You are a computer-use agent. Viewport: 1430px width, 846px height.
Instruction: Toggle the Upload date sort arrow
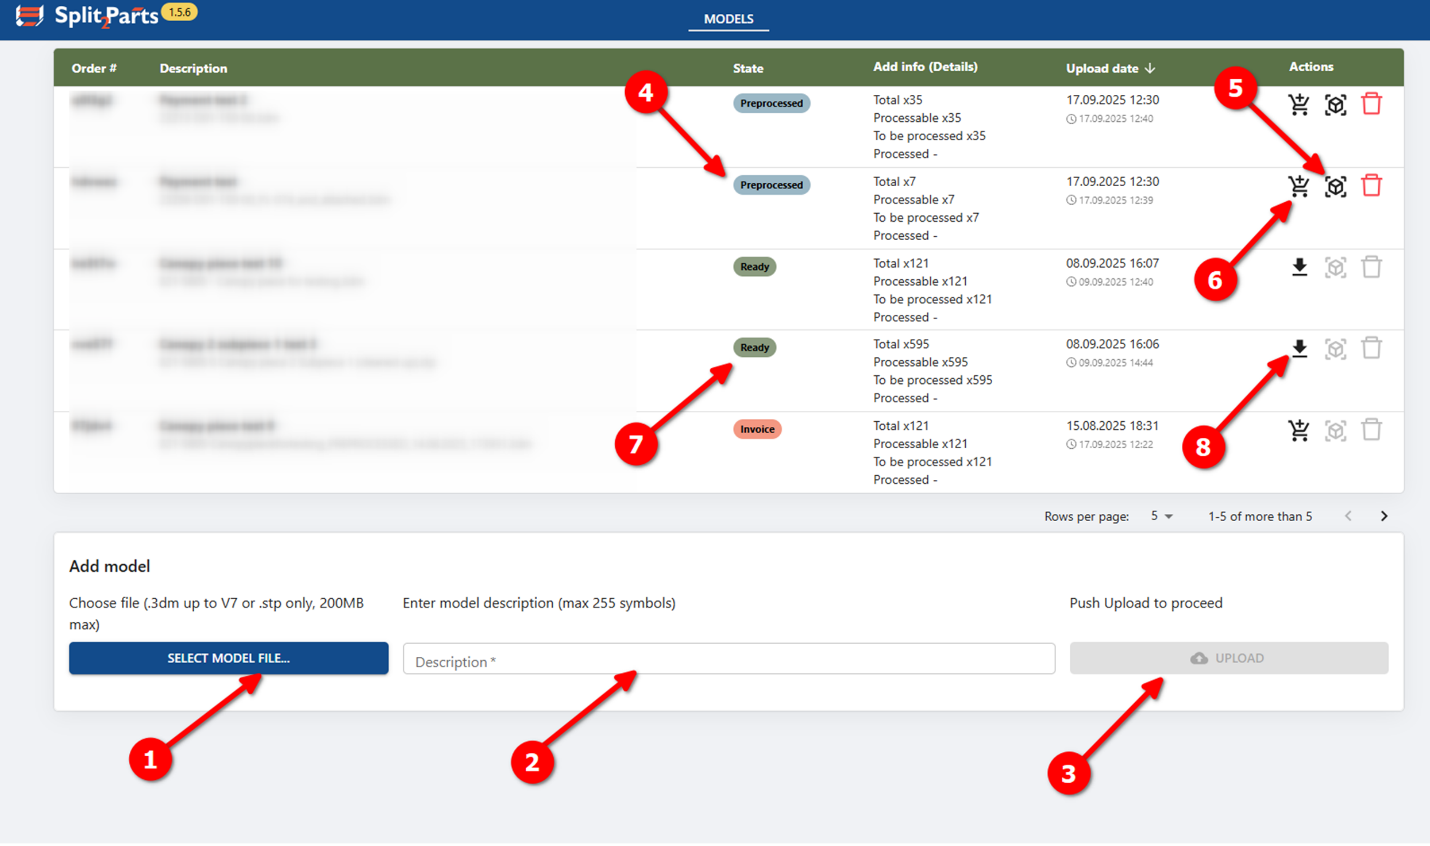[x=1150, y=68]
